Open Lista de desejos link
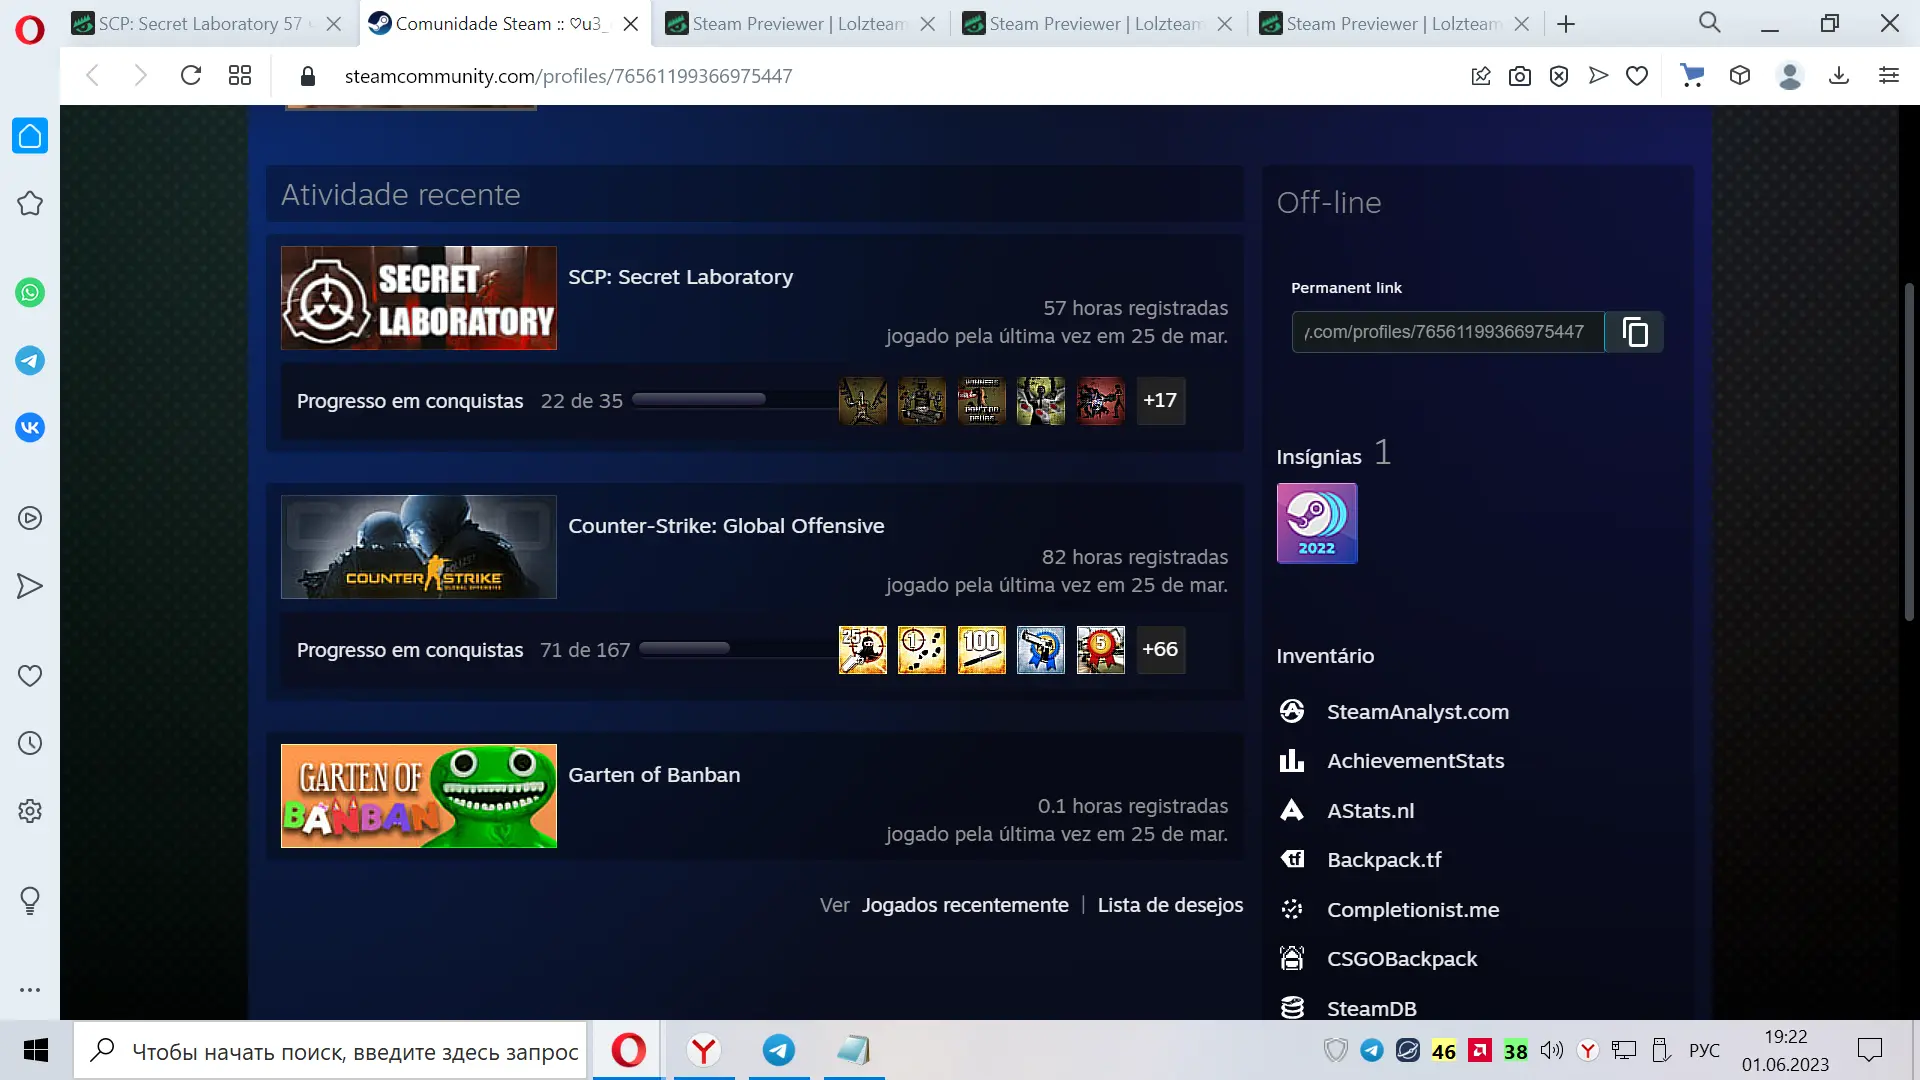Viewport: 1920px width, 1080px height. point(1170,905)
